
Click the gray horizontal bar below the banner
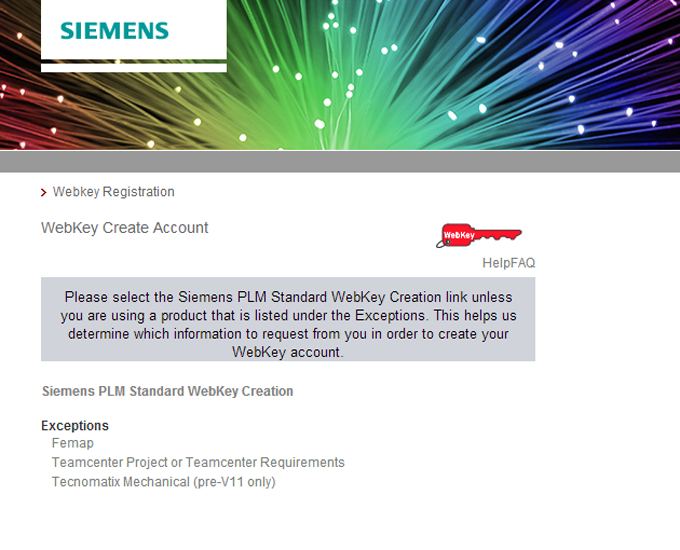[x=340, y=162]
